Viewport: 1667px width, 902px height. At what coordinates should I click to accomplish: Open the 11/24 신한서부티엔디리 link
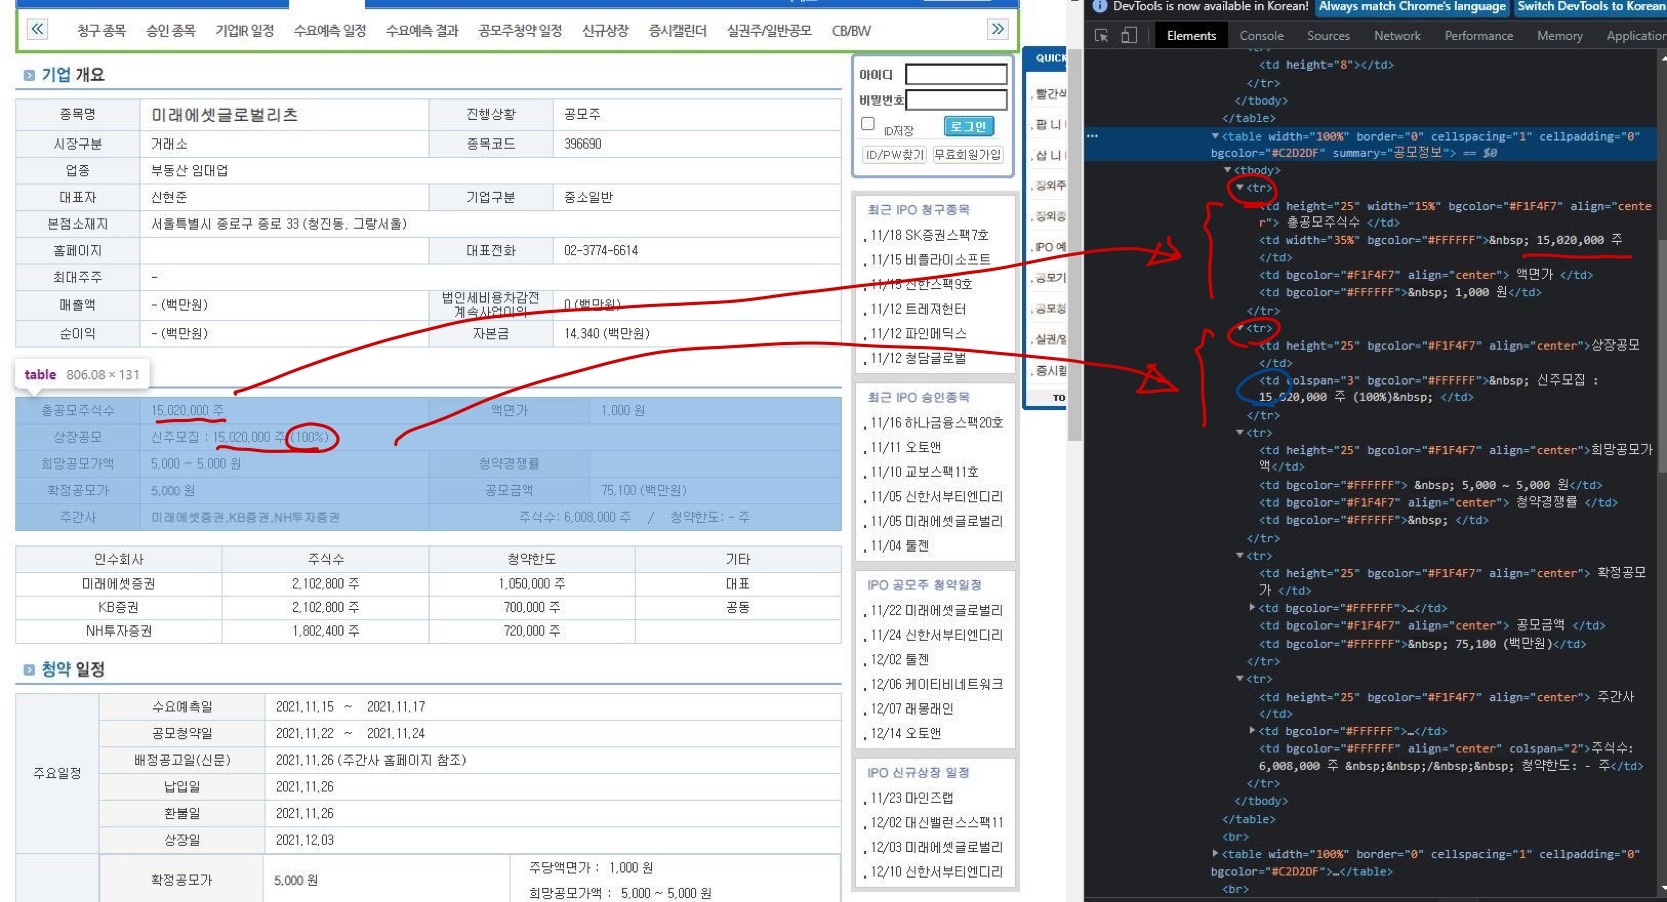[x=936, y=635]
